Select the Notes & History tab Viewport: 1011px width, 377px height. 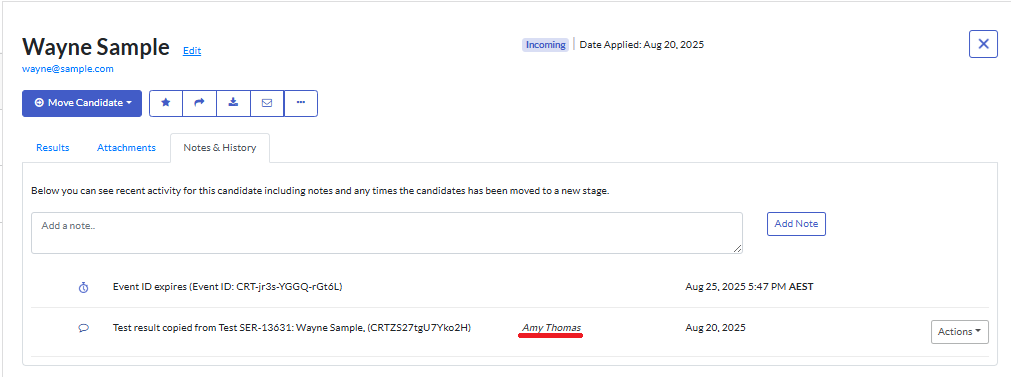220,148
